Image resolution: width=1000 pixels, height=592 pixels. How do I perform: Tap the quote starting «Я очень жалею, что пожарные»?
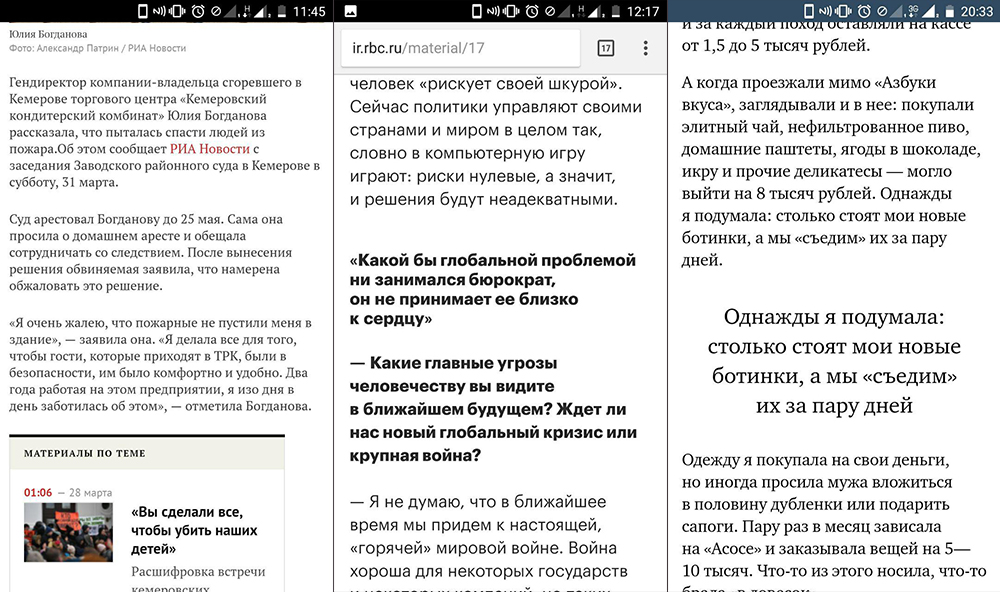click(x=160, y=364)
